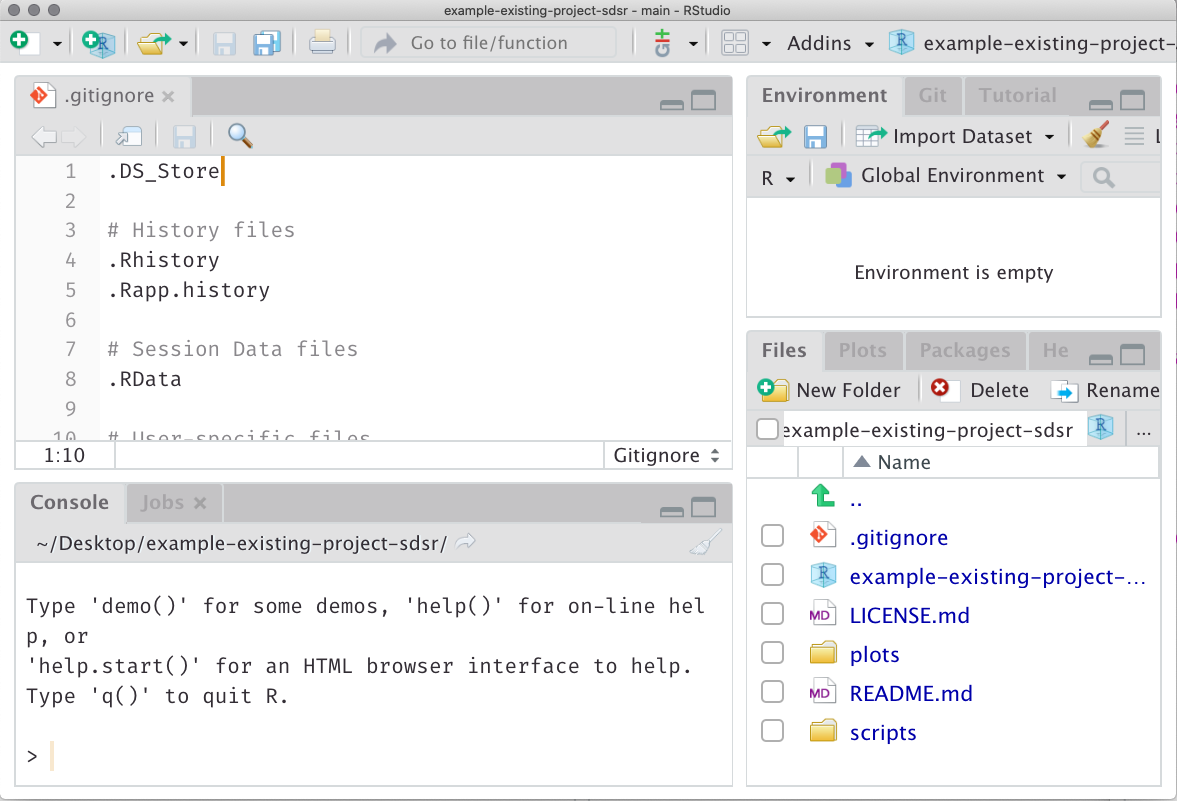The image size is (1177, 801).
Task: Open the Git toolbar dropdown arrow
Action: [x=693, y=44]
